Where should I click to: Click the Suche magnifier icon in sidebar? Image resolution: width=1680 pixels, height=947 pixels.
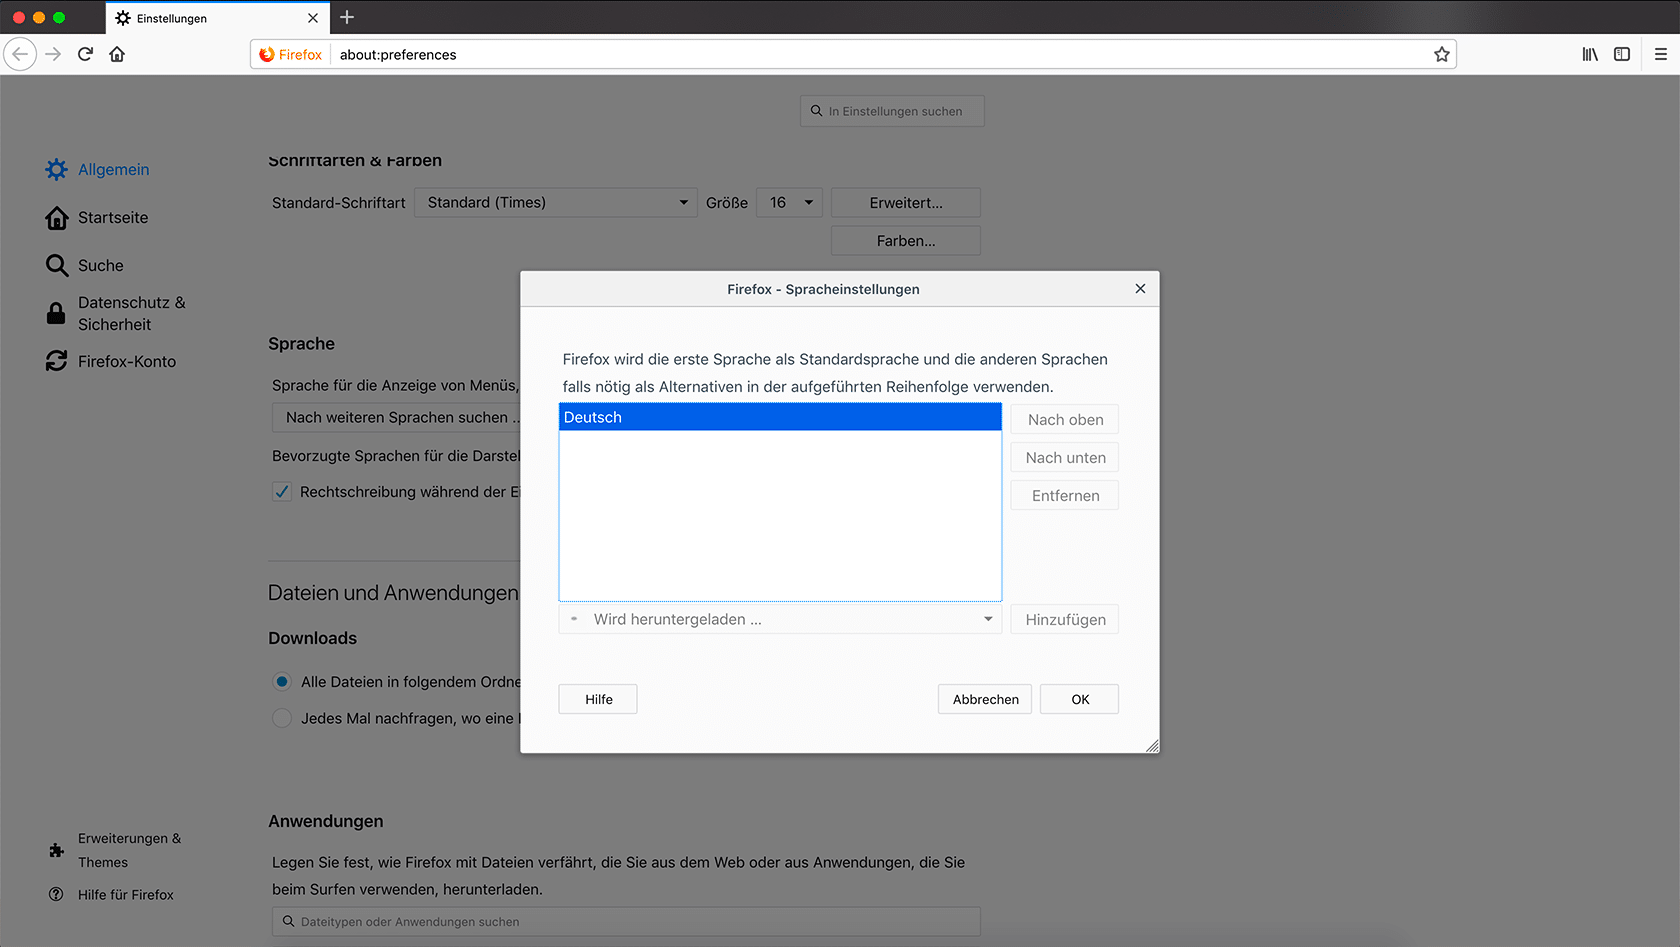pyautogui.click(x=57, y=265)
